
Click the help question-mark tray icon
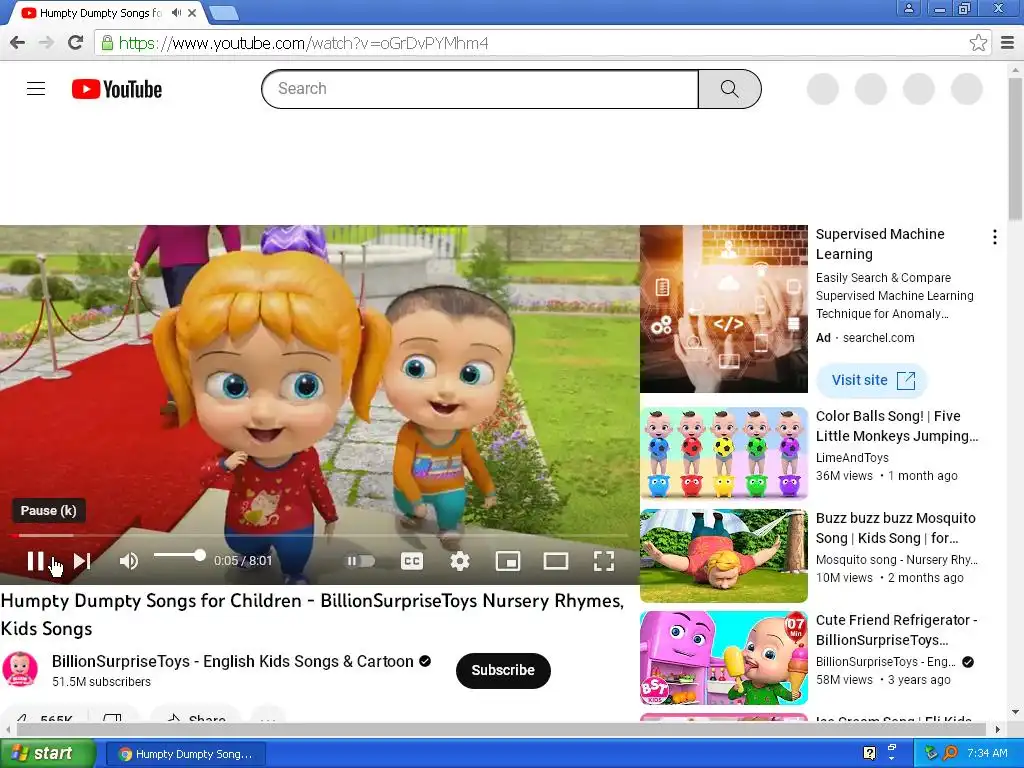click(869, 753)
